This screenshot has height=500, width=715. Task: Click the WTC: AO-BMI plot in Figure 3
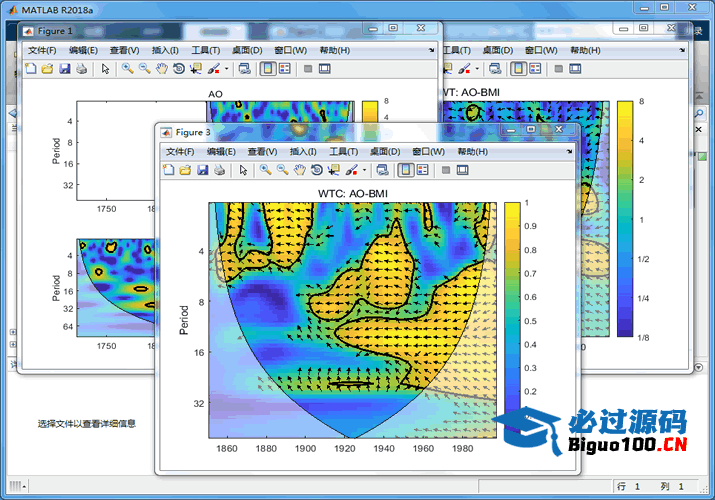point(352,320)
